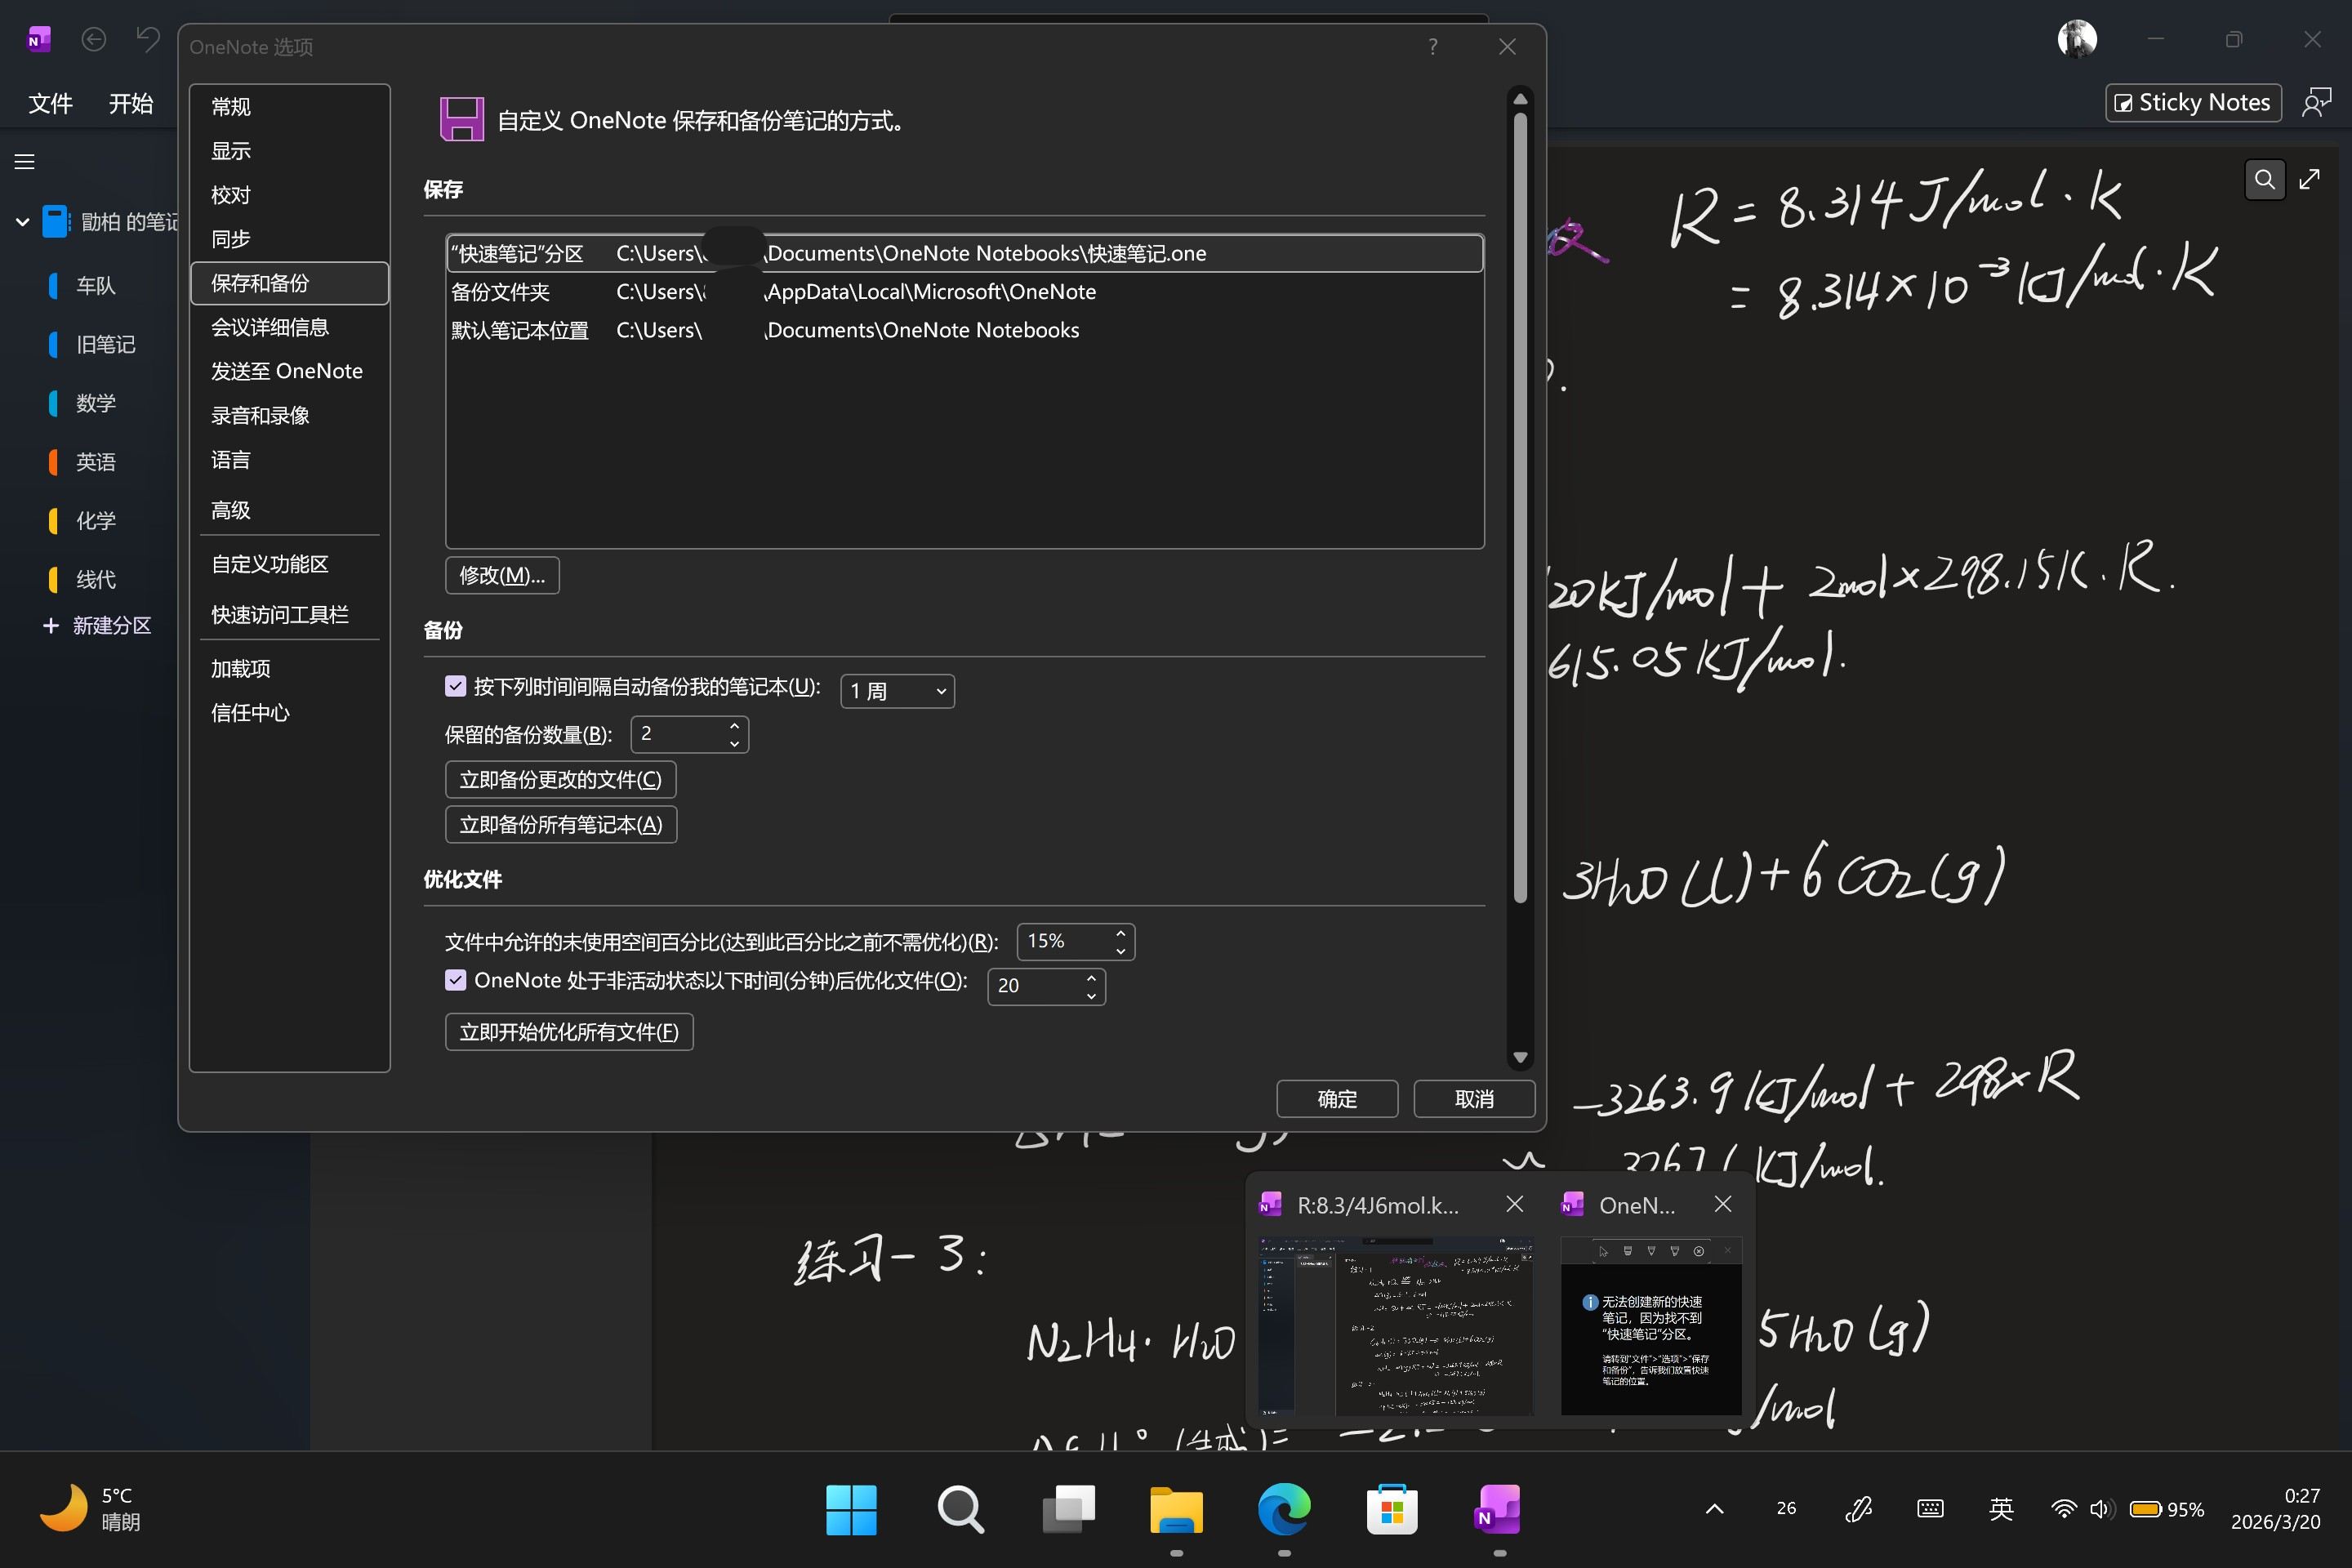
Task: Collapse the 勖柏 notebook chevron
Action: [22, 222]
